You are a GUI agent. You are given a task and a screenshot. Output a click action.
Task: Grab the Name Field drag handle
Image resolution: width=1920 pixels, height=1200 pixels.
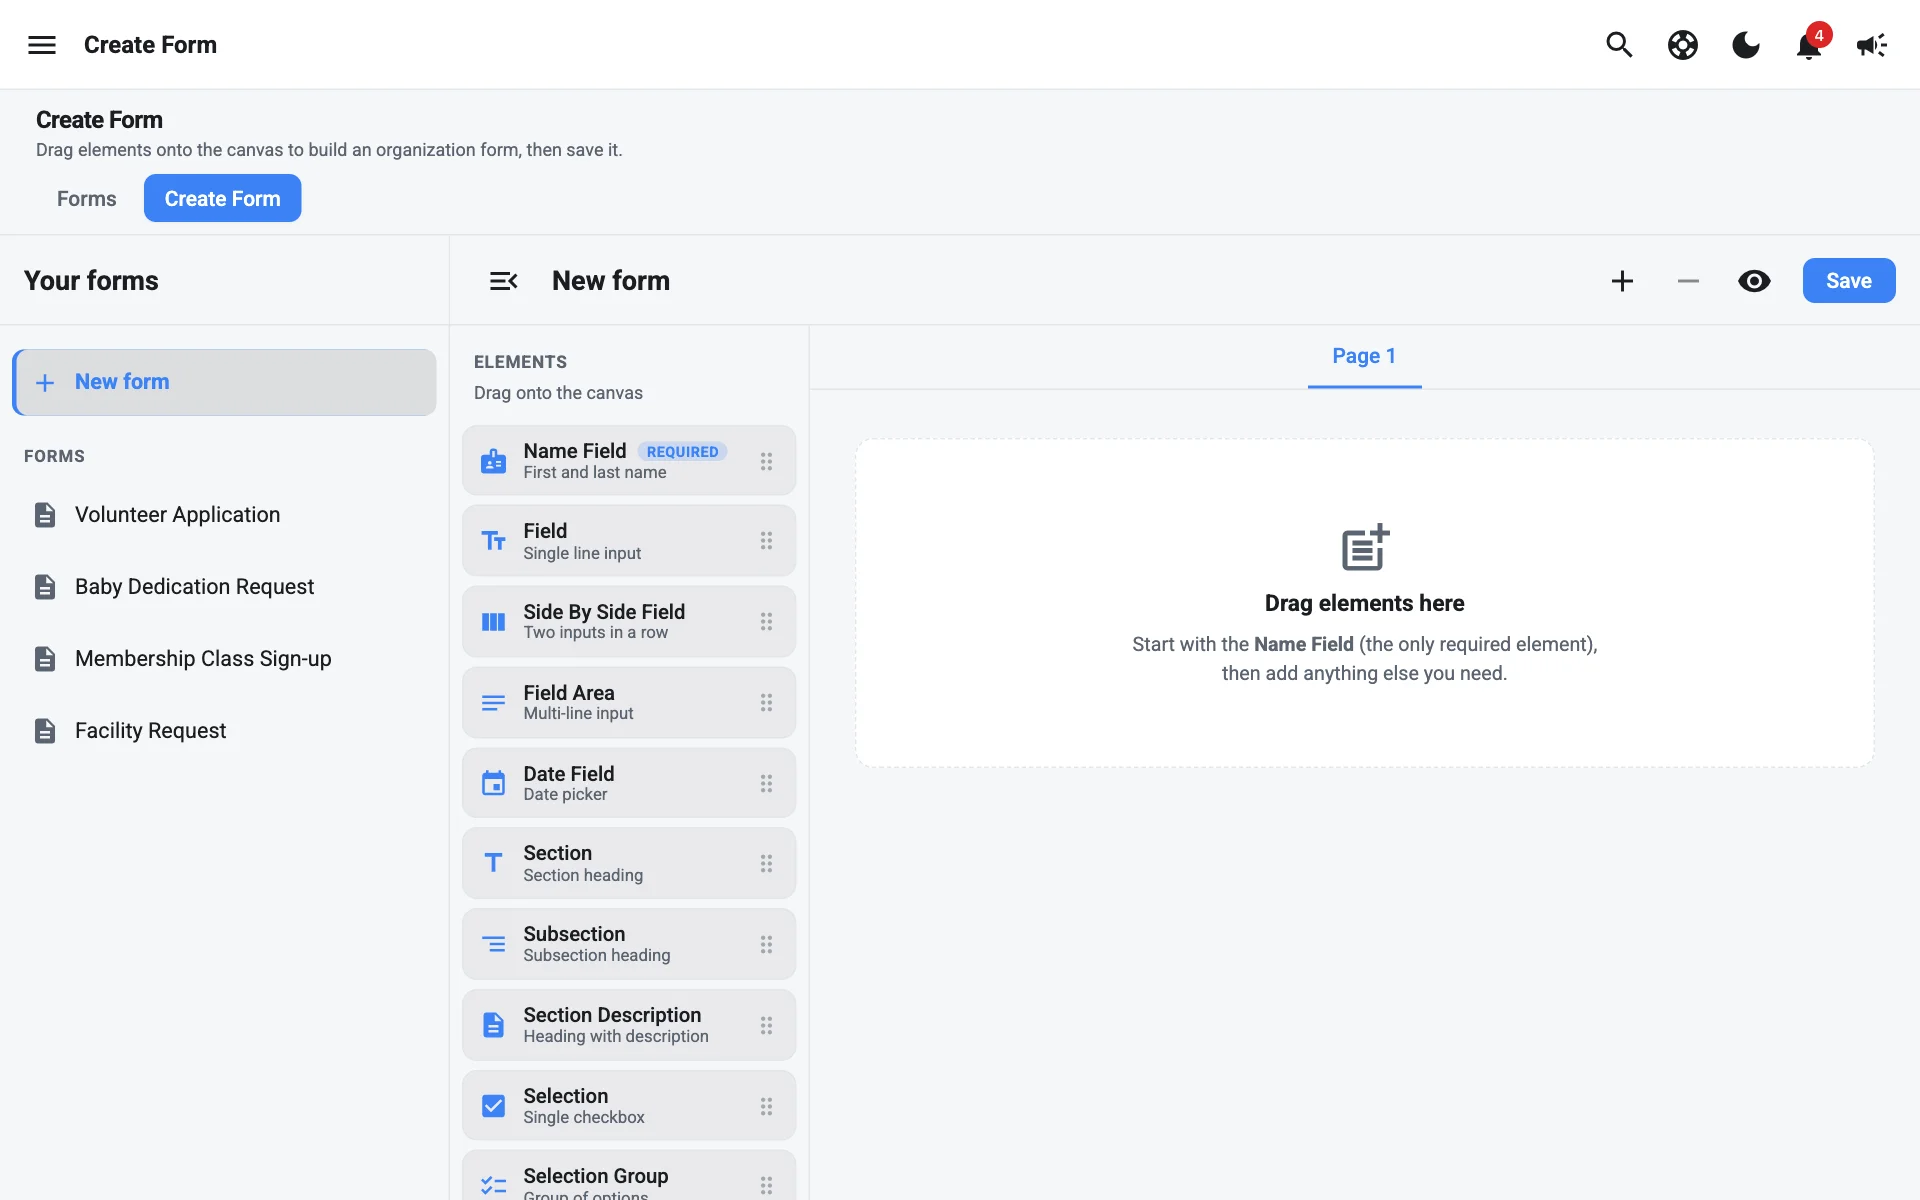pos(766,461)
